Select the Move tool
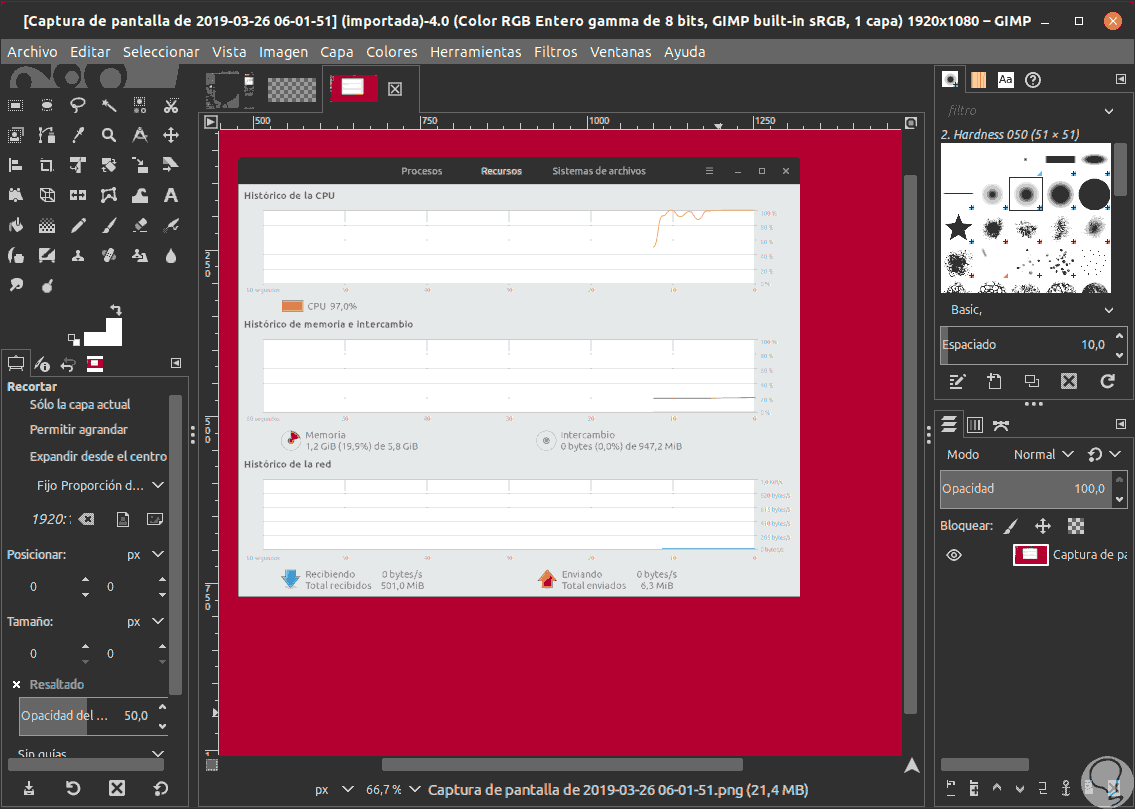1135x809 pixels. 171,135
